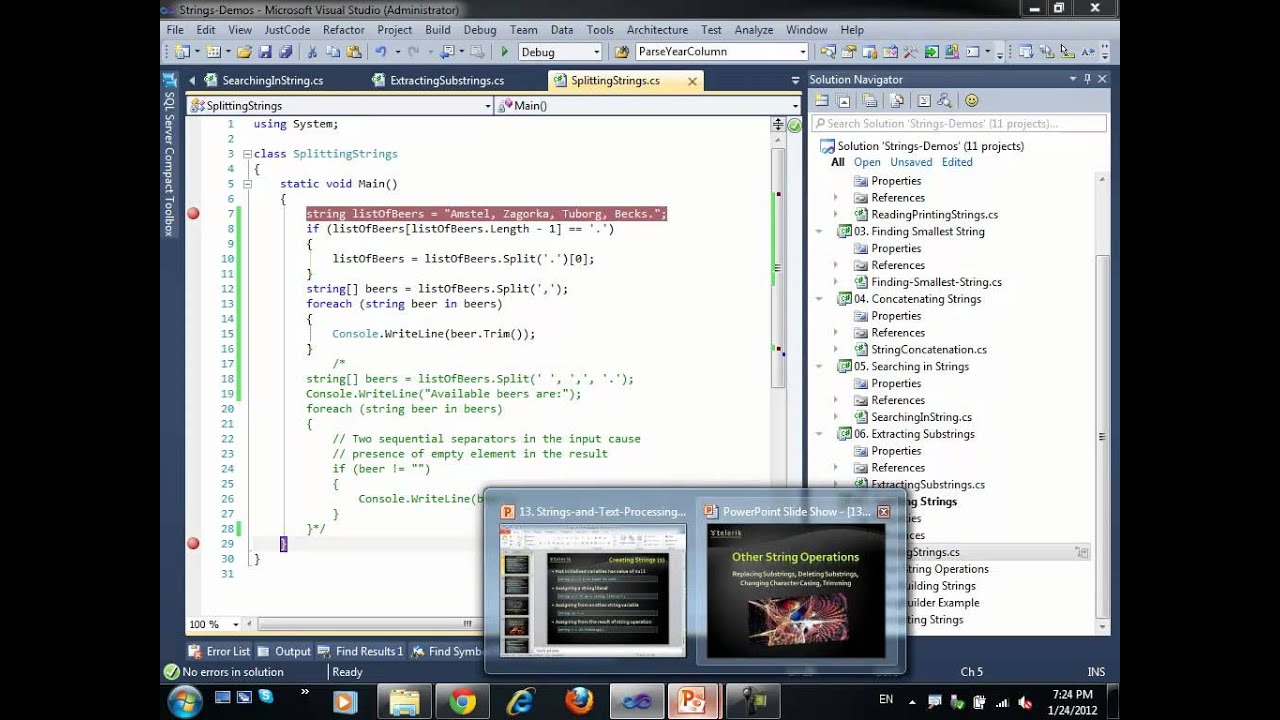Open the Architecture menu
Viewport: 1280px width, 720px height.
(x=657, y=30)
